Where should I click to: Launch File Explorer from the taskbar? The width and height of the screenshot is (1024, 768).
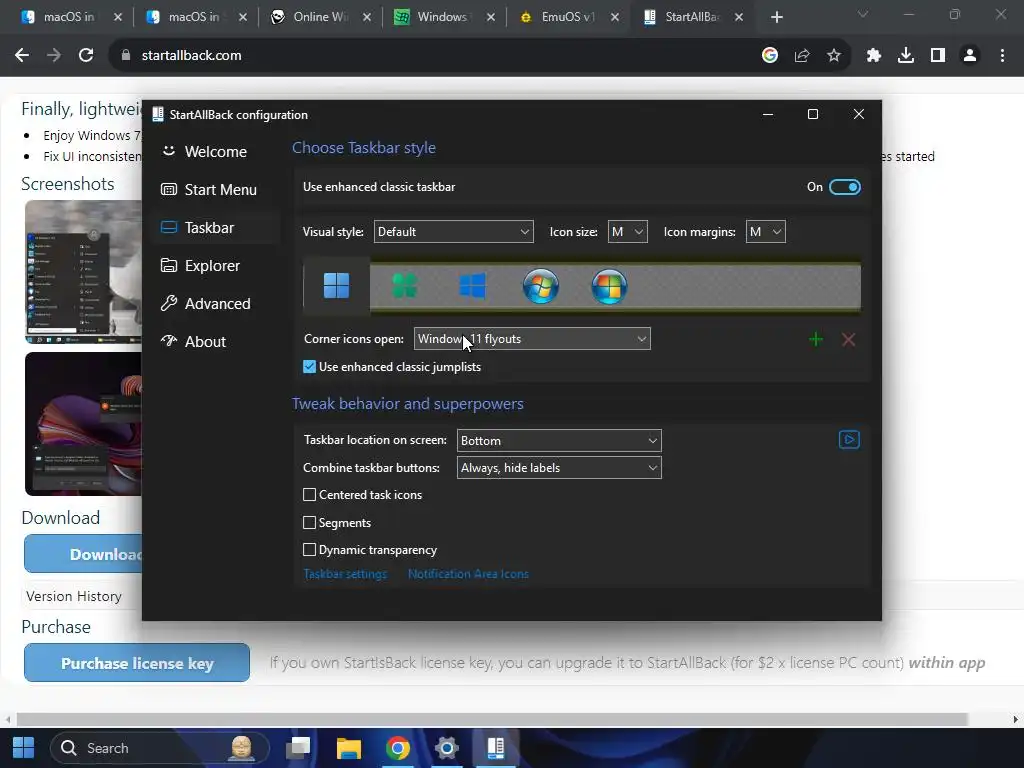[x=349, y=748]
